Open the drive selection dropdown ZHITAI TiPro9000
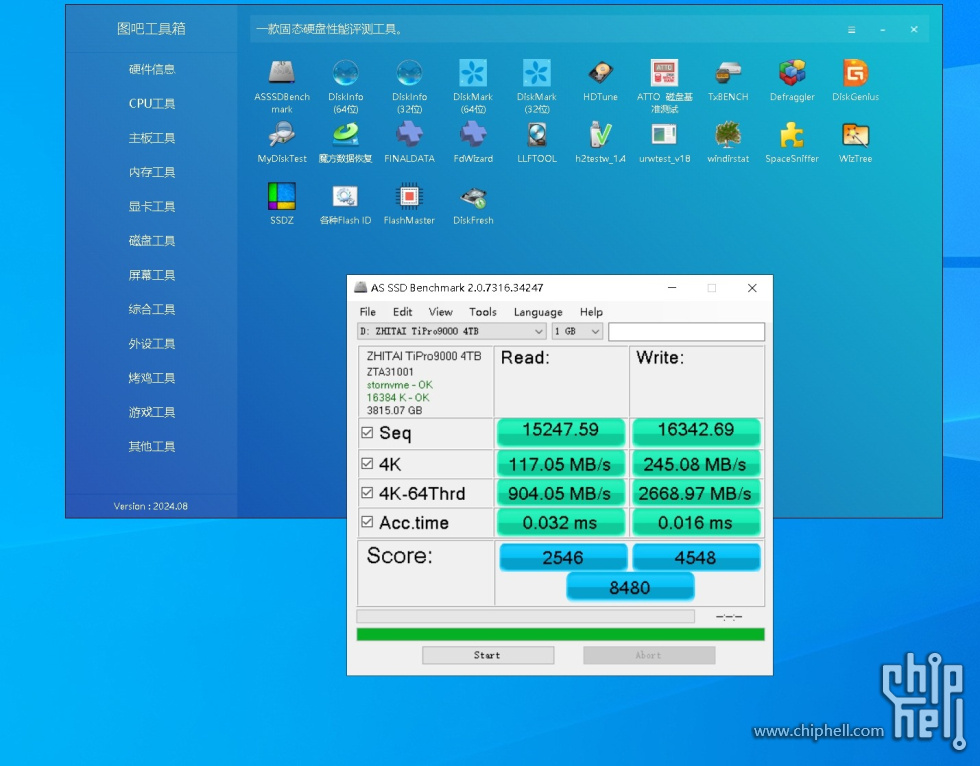 coord(451,331)
